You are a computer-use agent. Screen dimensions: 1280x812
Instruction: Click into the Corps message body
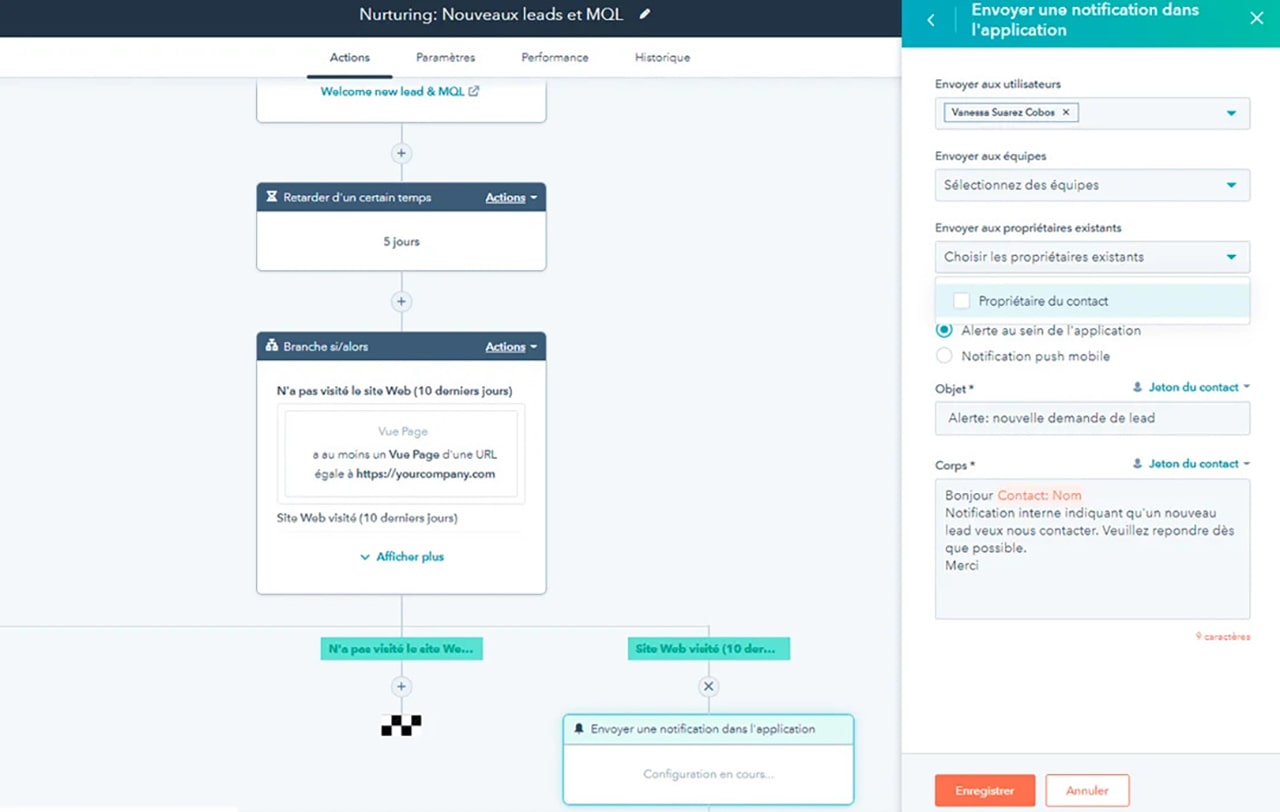1092,549
